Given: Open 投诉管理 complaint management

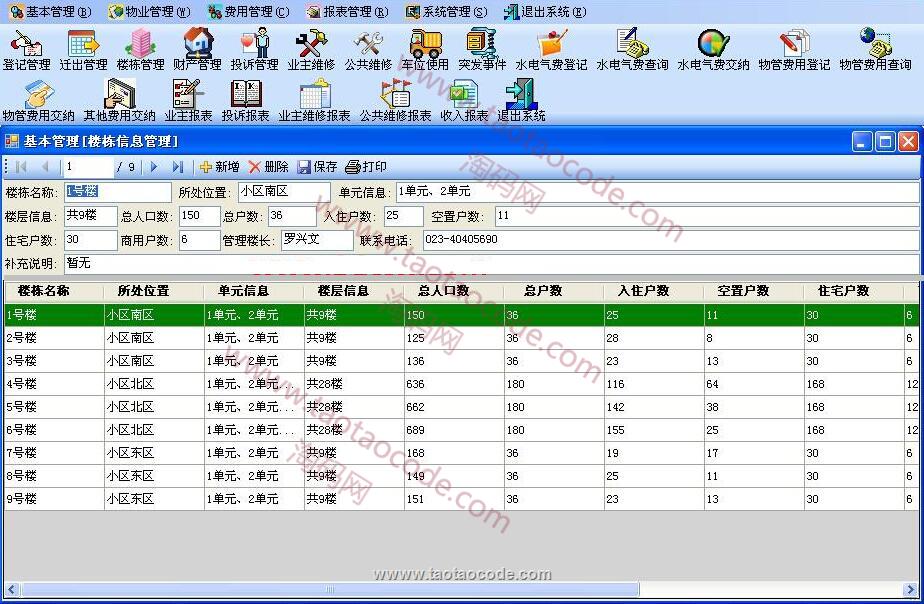Looking at the screenshot, I should click(254, 49).
